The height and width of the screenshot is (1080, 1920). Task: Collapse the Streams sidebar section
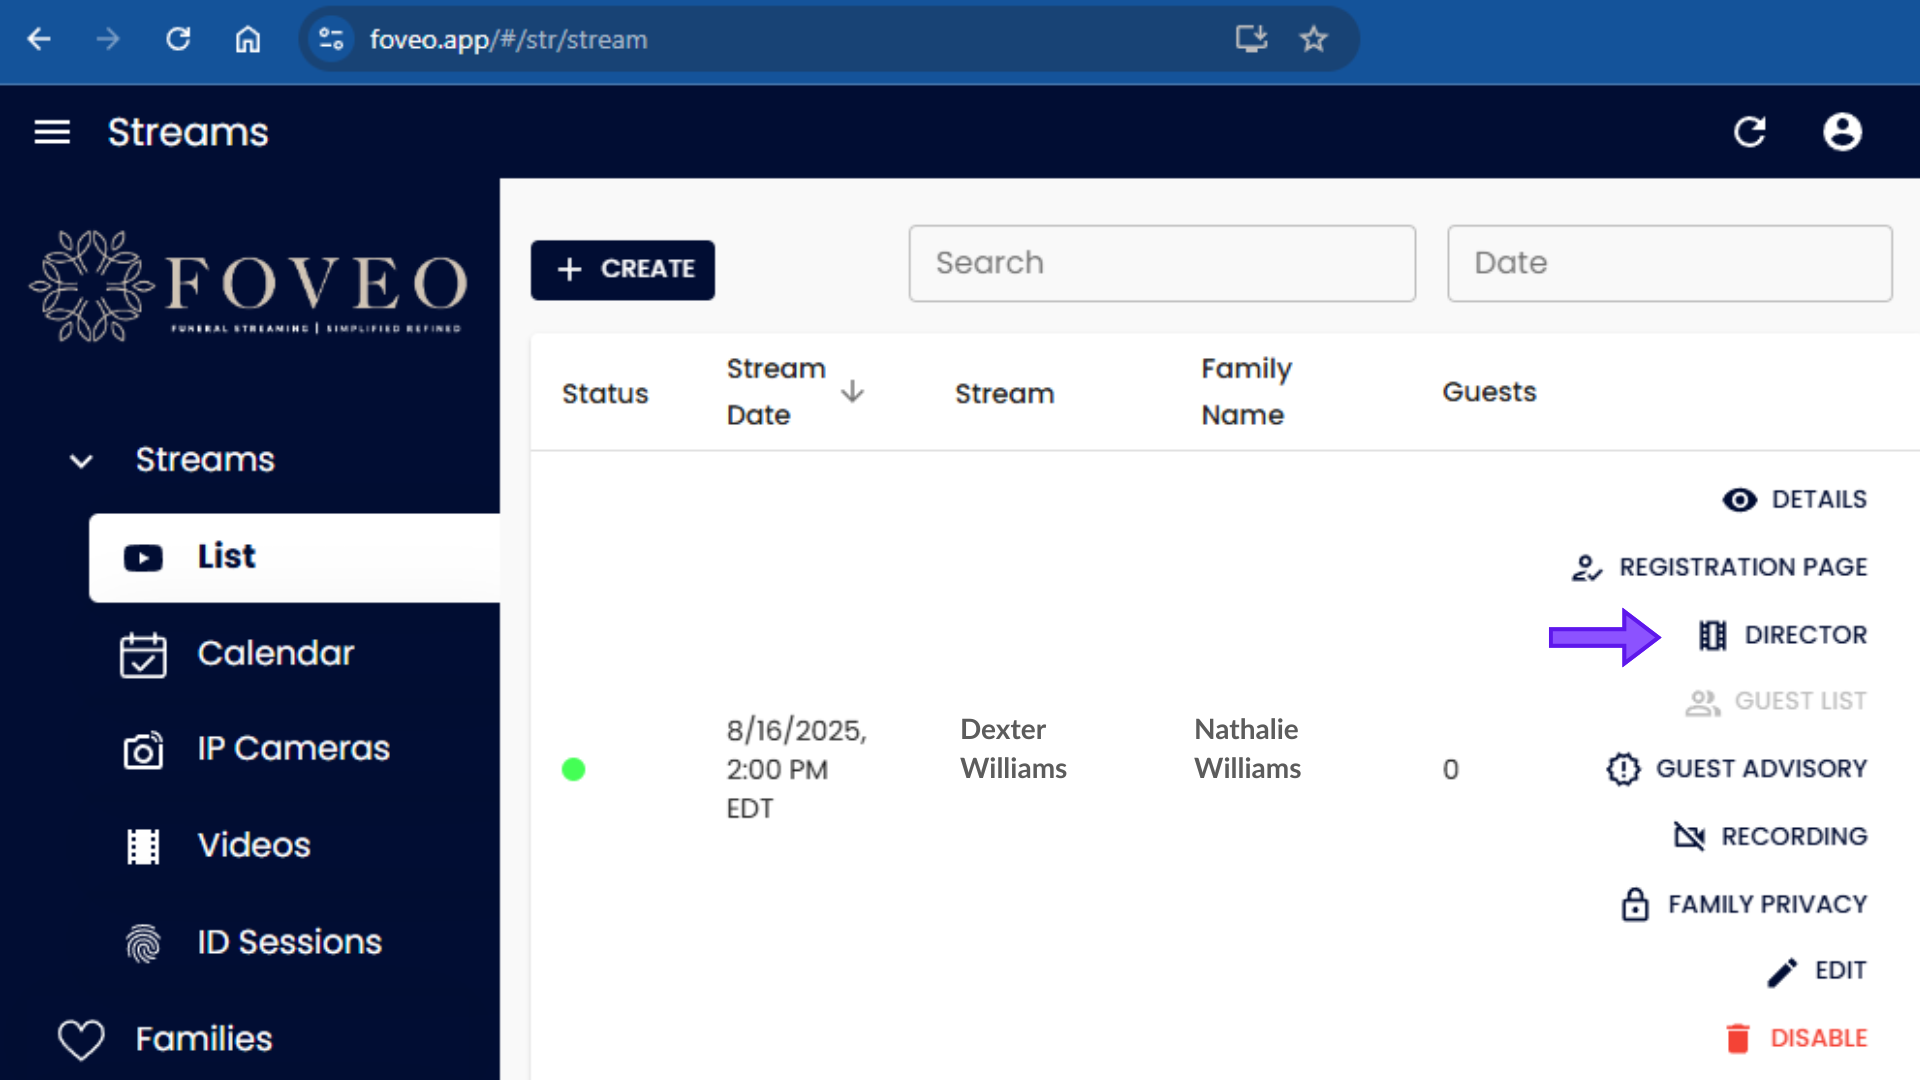81,460
